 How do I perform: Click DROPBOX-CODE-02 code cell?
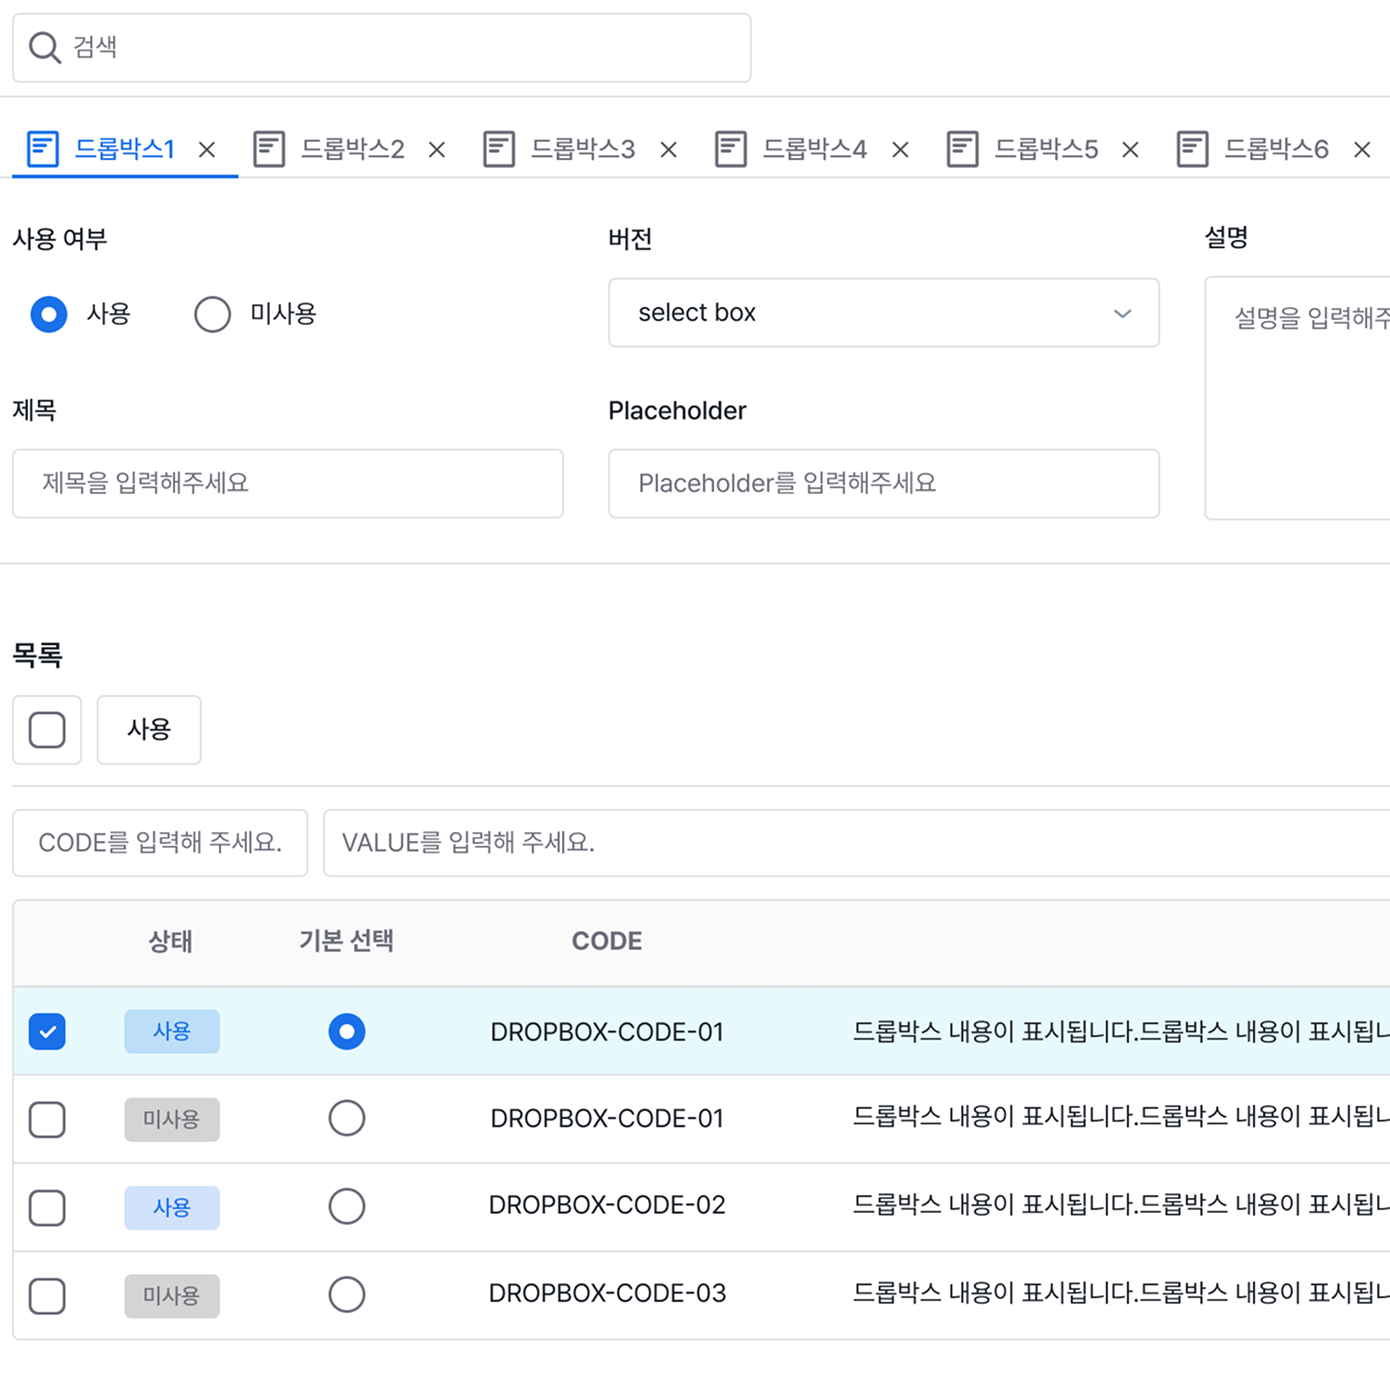click(607, 1205)
